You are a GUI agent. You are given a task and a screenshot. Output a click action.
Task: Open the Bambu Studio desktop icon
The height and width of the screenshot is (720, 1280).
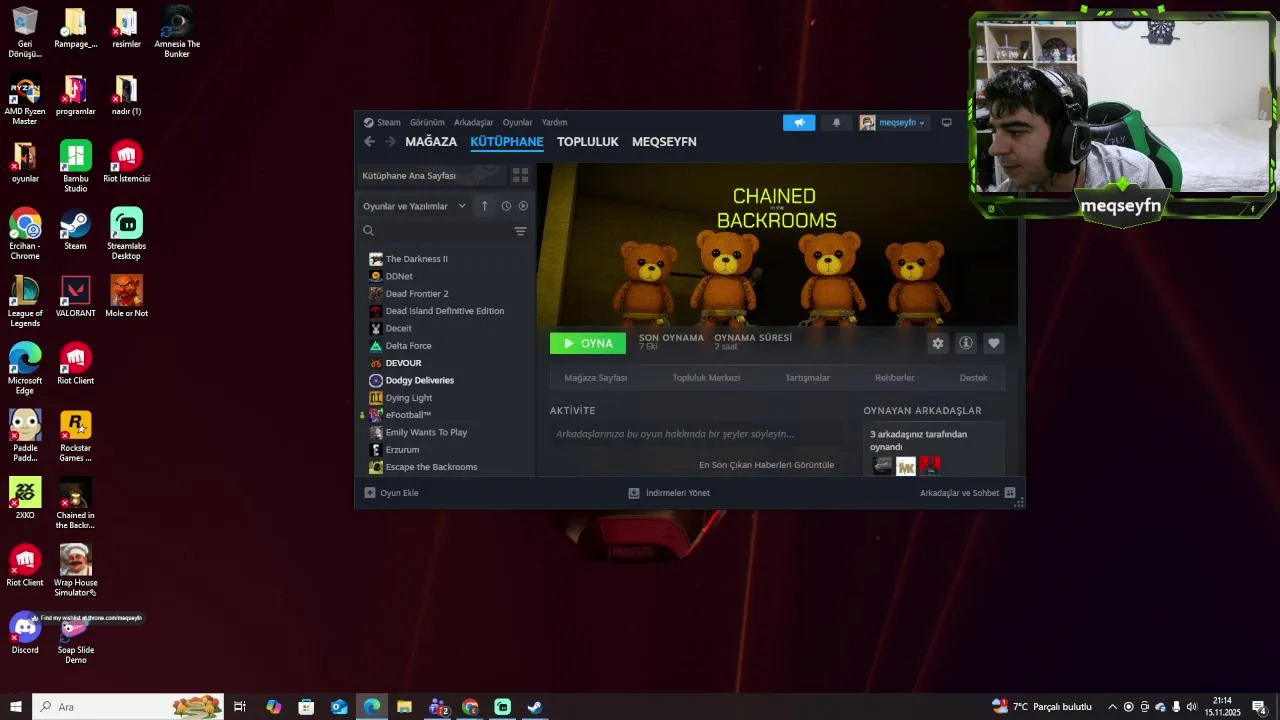[75, 166]
